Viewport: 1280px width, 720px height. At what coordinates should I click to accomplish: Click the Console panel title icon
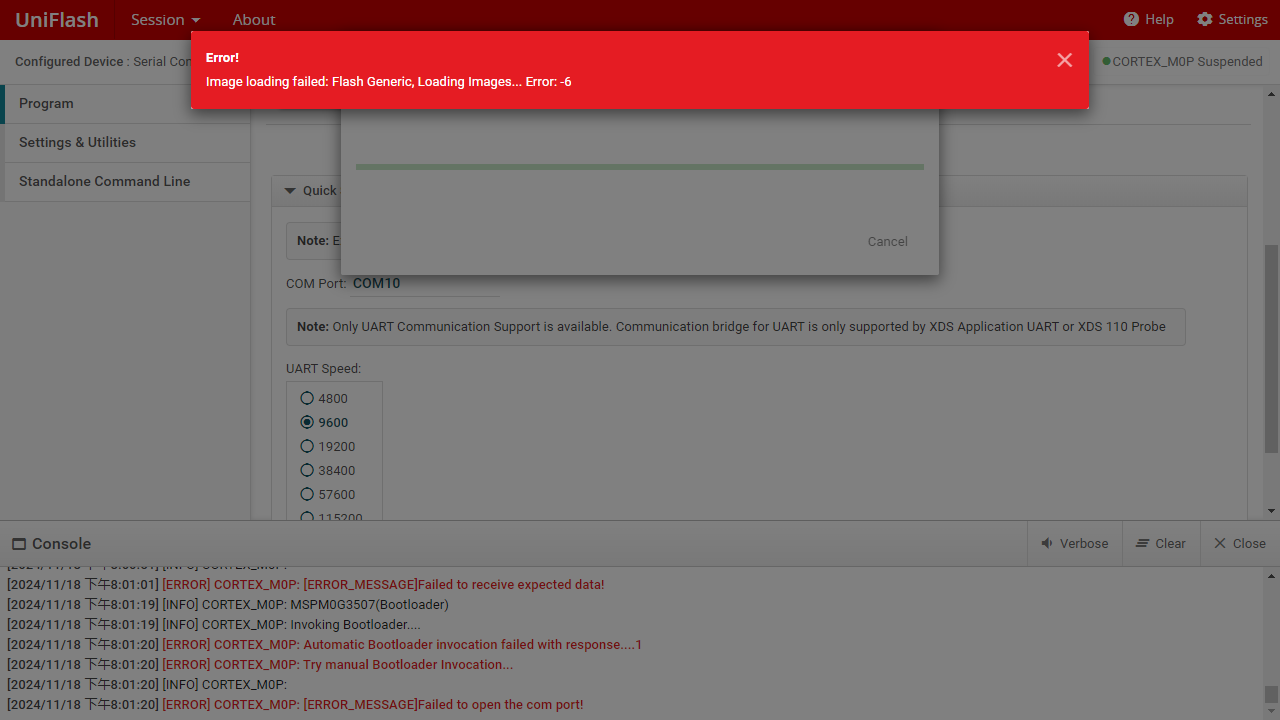pos(19,544)
